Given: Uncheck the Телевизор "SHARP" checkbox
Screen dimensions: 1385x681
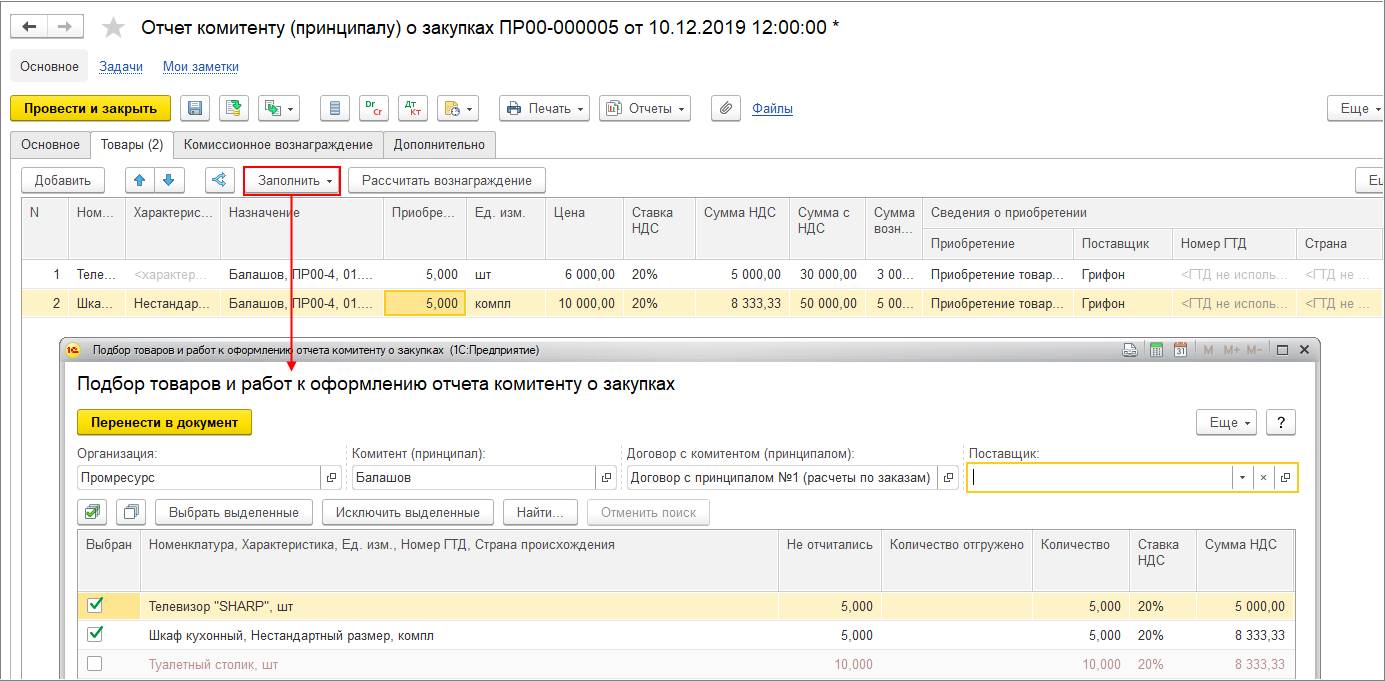Looking at the screenshot, I should click(95, 605).
